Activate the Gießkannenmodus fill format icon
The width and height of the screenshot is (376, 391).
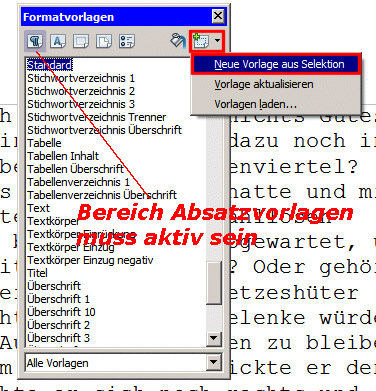point(178,41)
